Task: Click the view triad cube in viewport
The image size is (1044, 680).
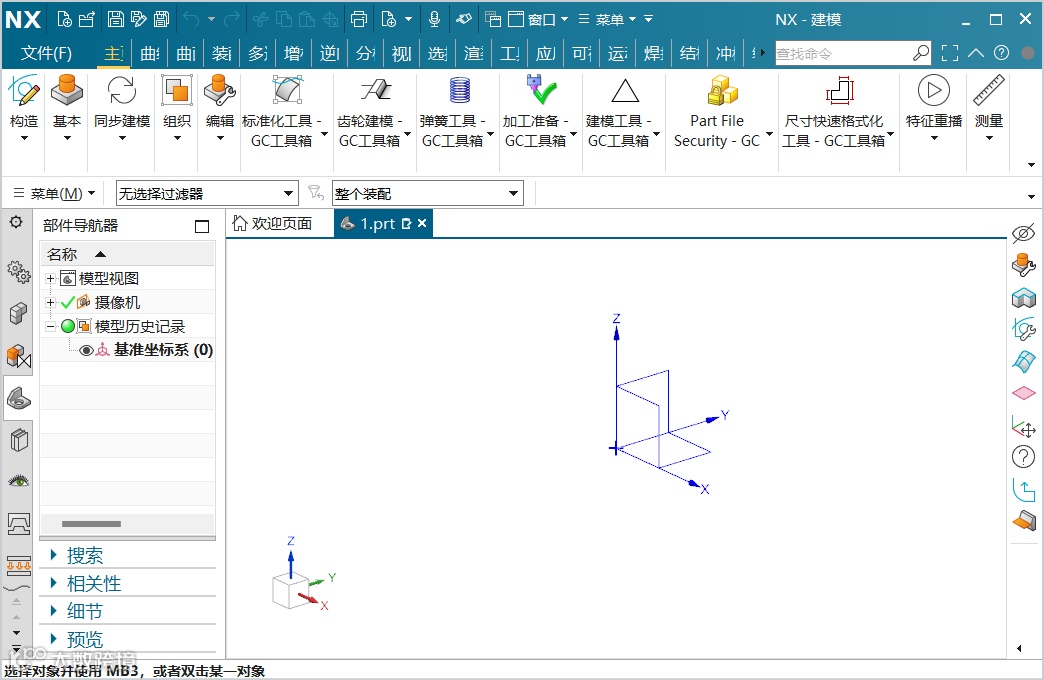Action: [x=291, y=591]
